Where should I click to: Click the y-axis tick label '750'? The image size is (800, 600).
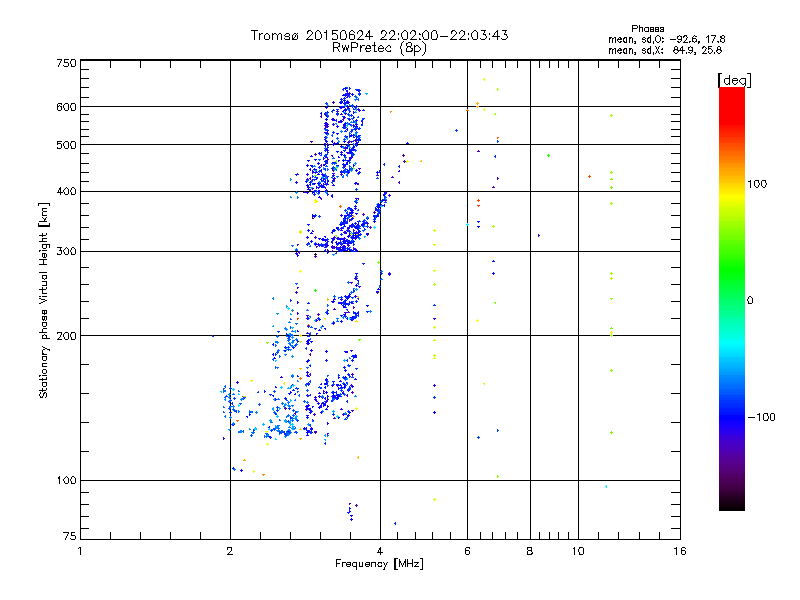pos(66,63)
